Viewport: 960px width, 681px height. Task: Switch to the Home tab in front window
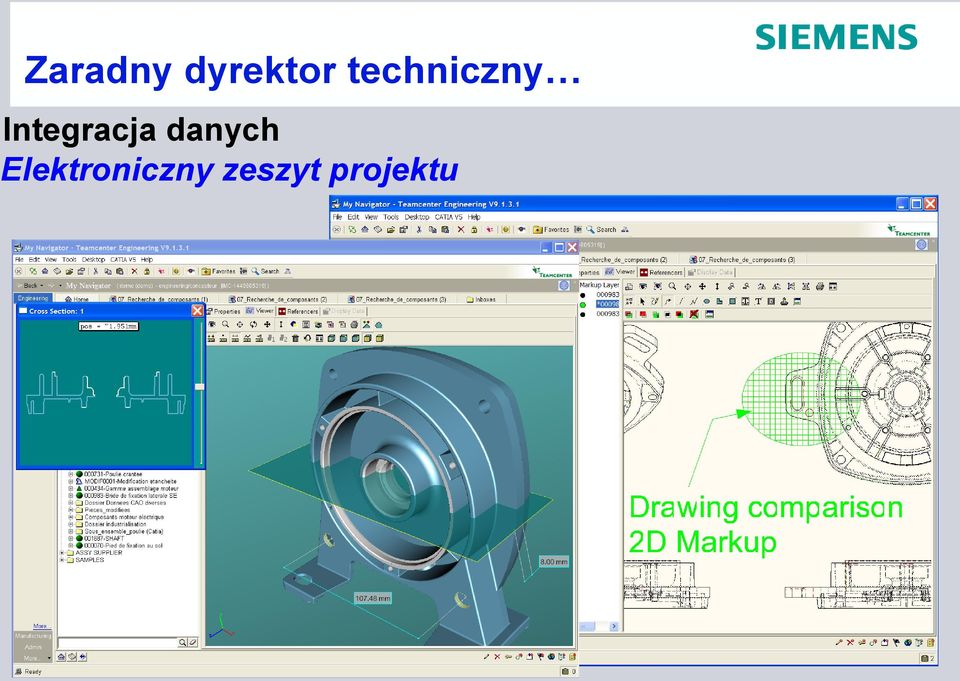(x=77, y=299)
